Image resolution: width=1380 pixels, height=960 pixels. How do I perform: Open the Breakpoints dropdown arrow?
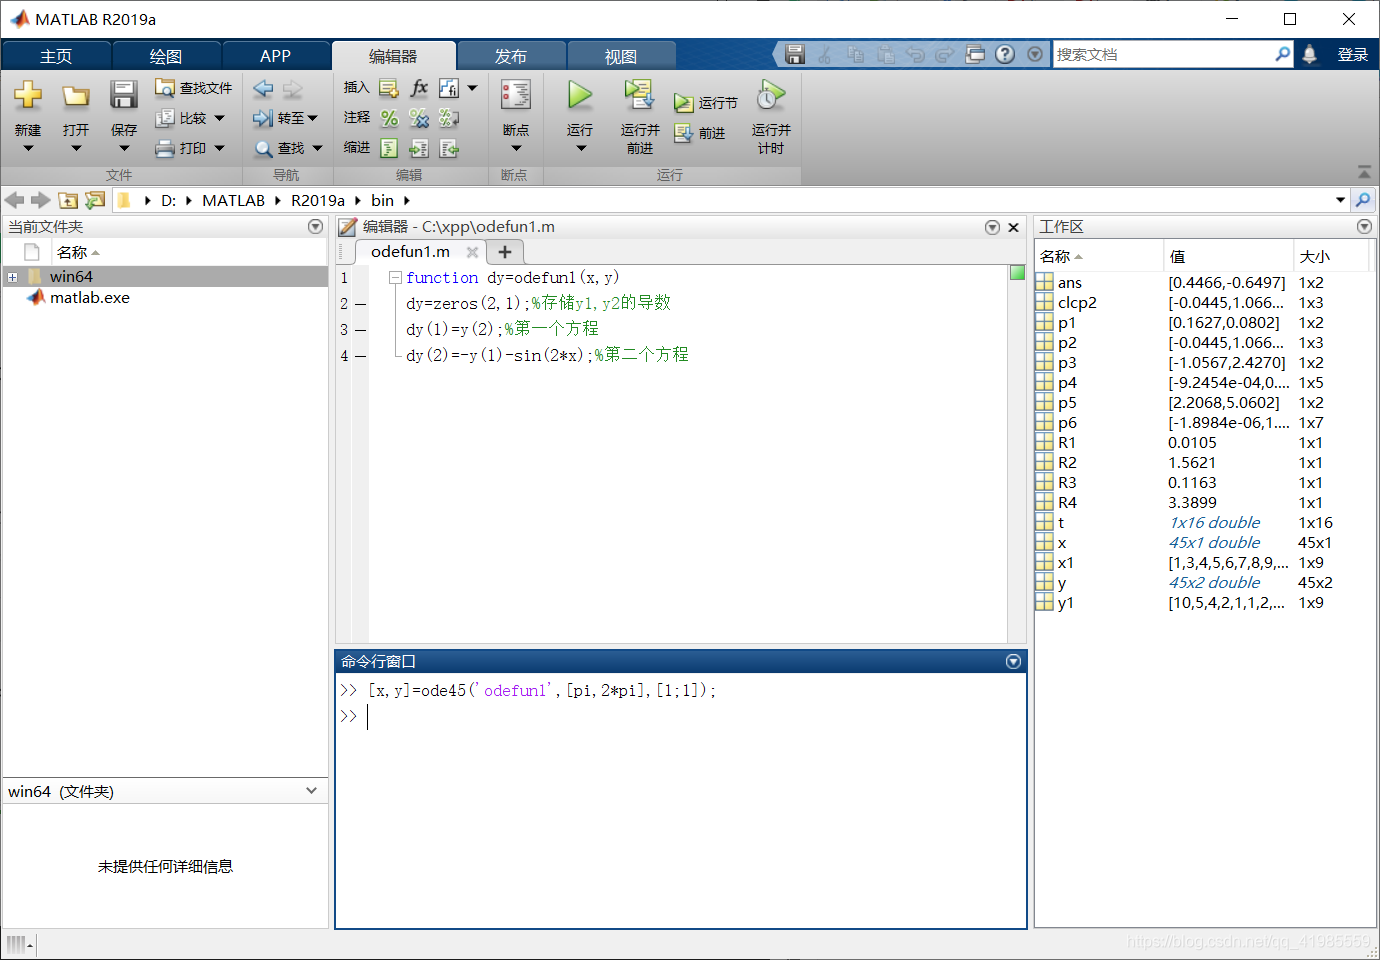[516, 148]
